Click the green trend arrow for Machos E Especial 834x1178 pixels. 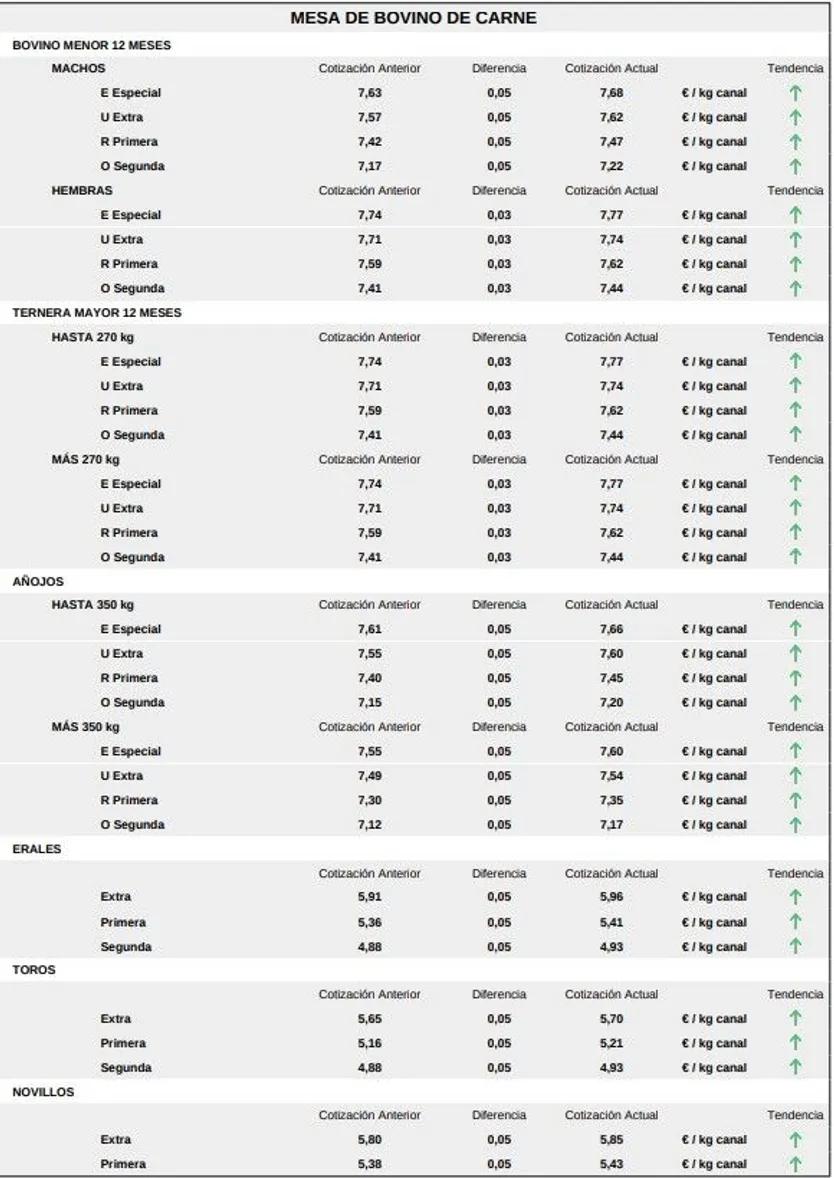795,93
